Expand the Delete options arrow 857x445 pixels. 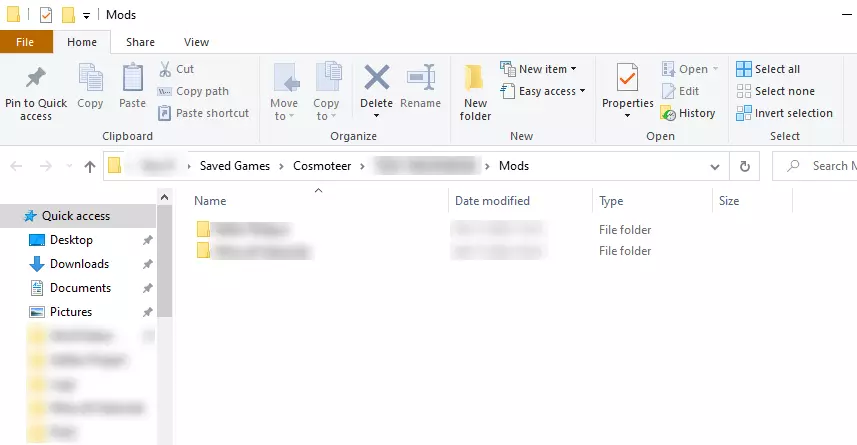pyautogui.click(x=376, y=116)
